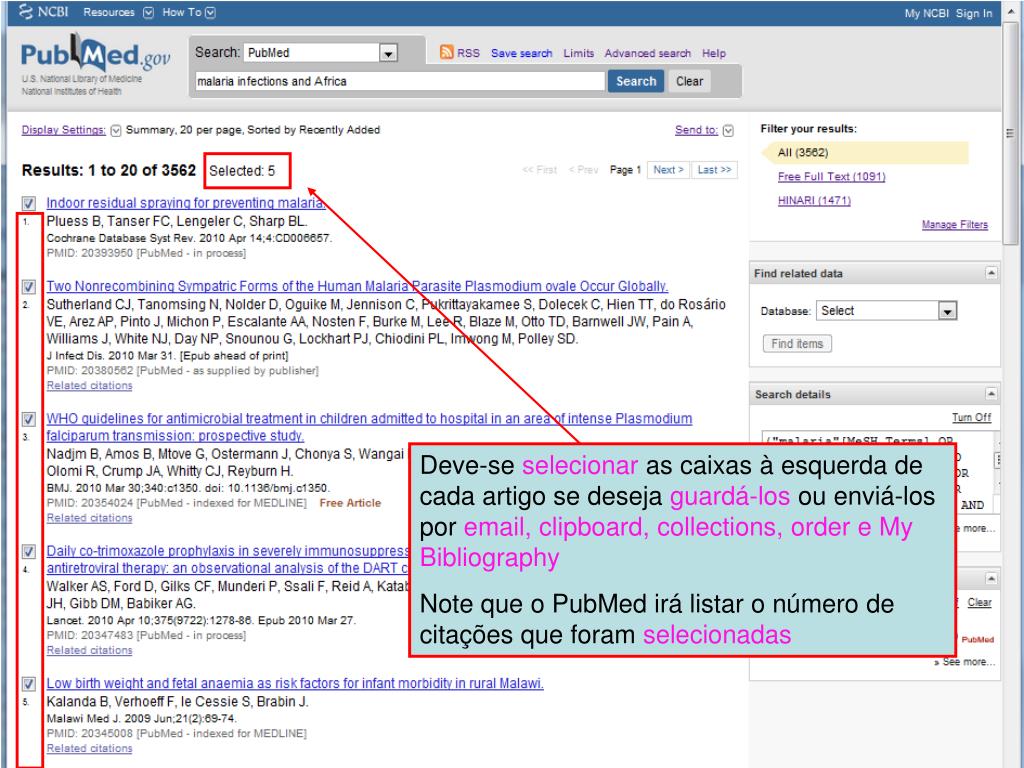
Task: Open the My NCBI link
Action: tap(926, 13)
